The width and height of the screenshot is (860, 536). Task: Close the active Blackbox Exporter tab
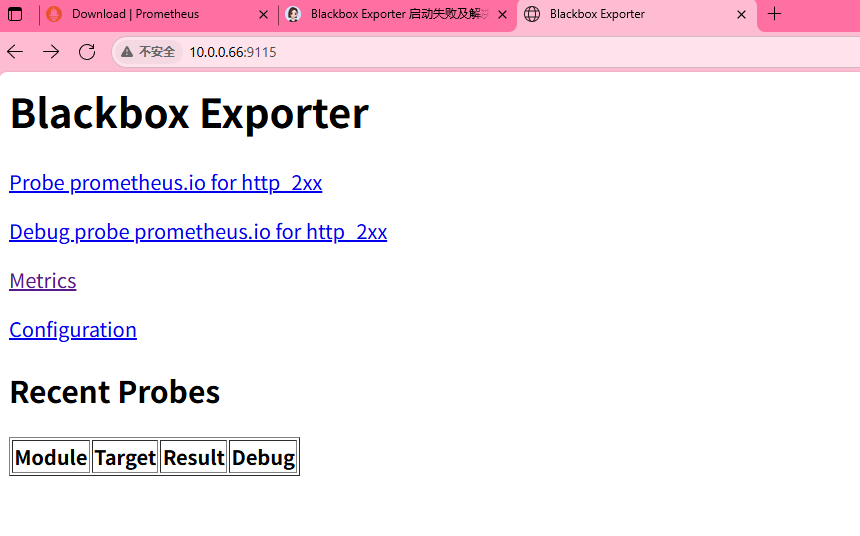[x=741, y=14]
